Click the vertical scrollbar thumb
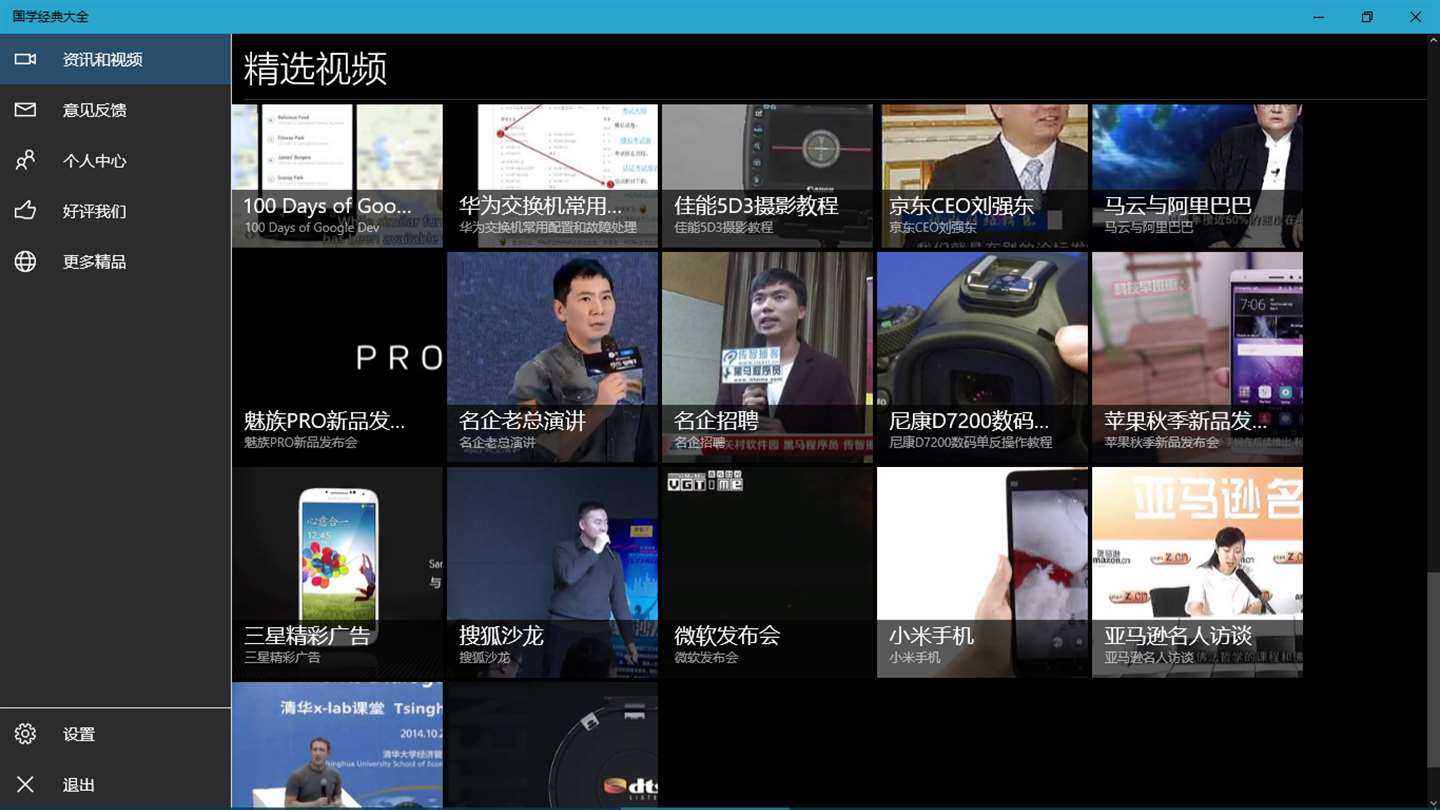This screenshot has width=1440, height=810. 1433,670
